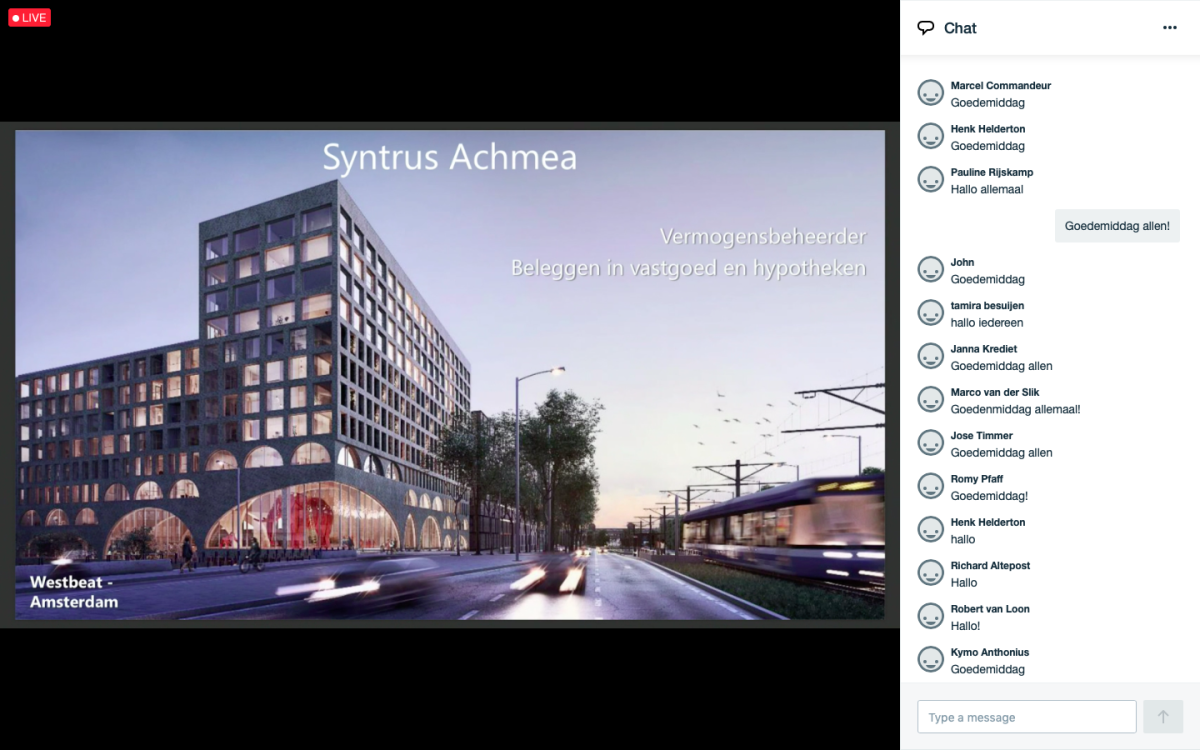The image size is (1200, 750).
Task: Click Marcel Commandeur's avatar icon
Action: tap(931, 93)
